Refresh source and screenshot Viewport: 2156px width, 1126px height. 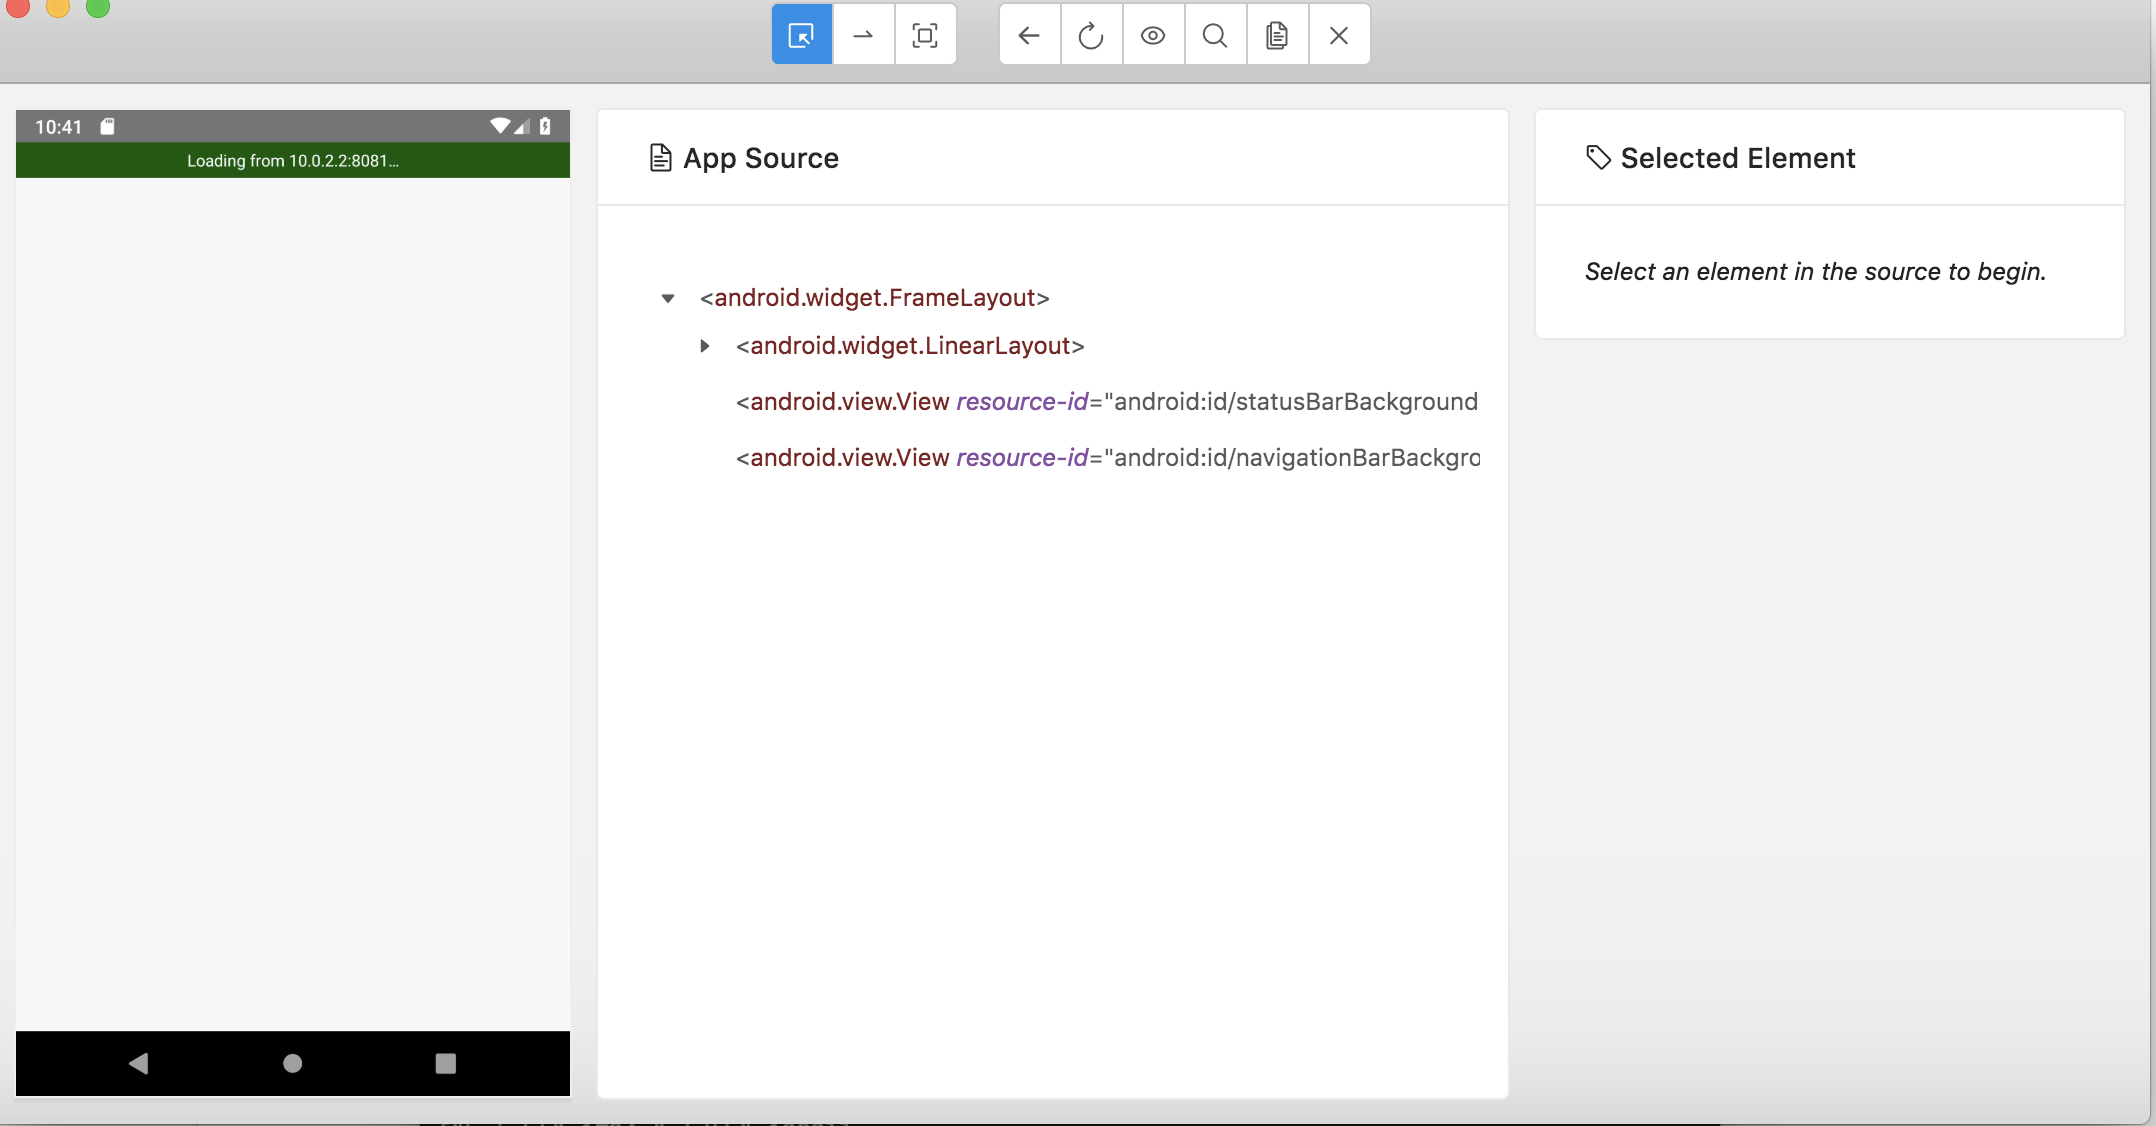coord(1091,35)
